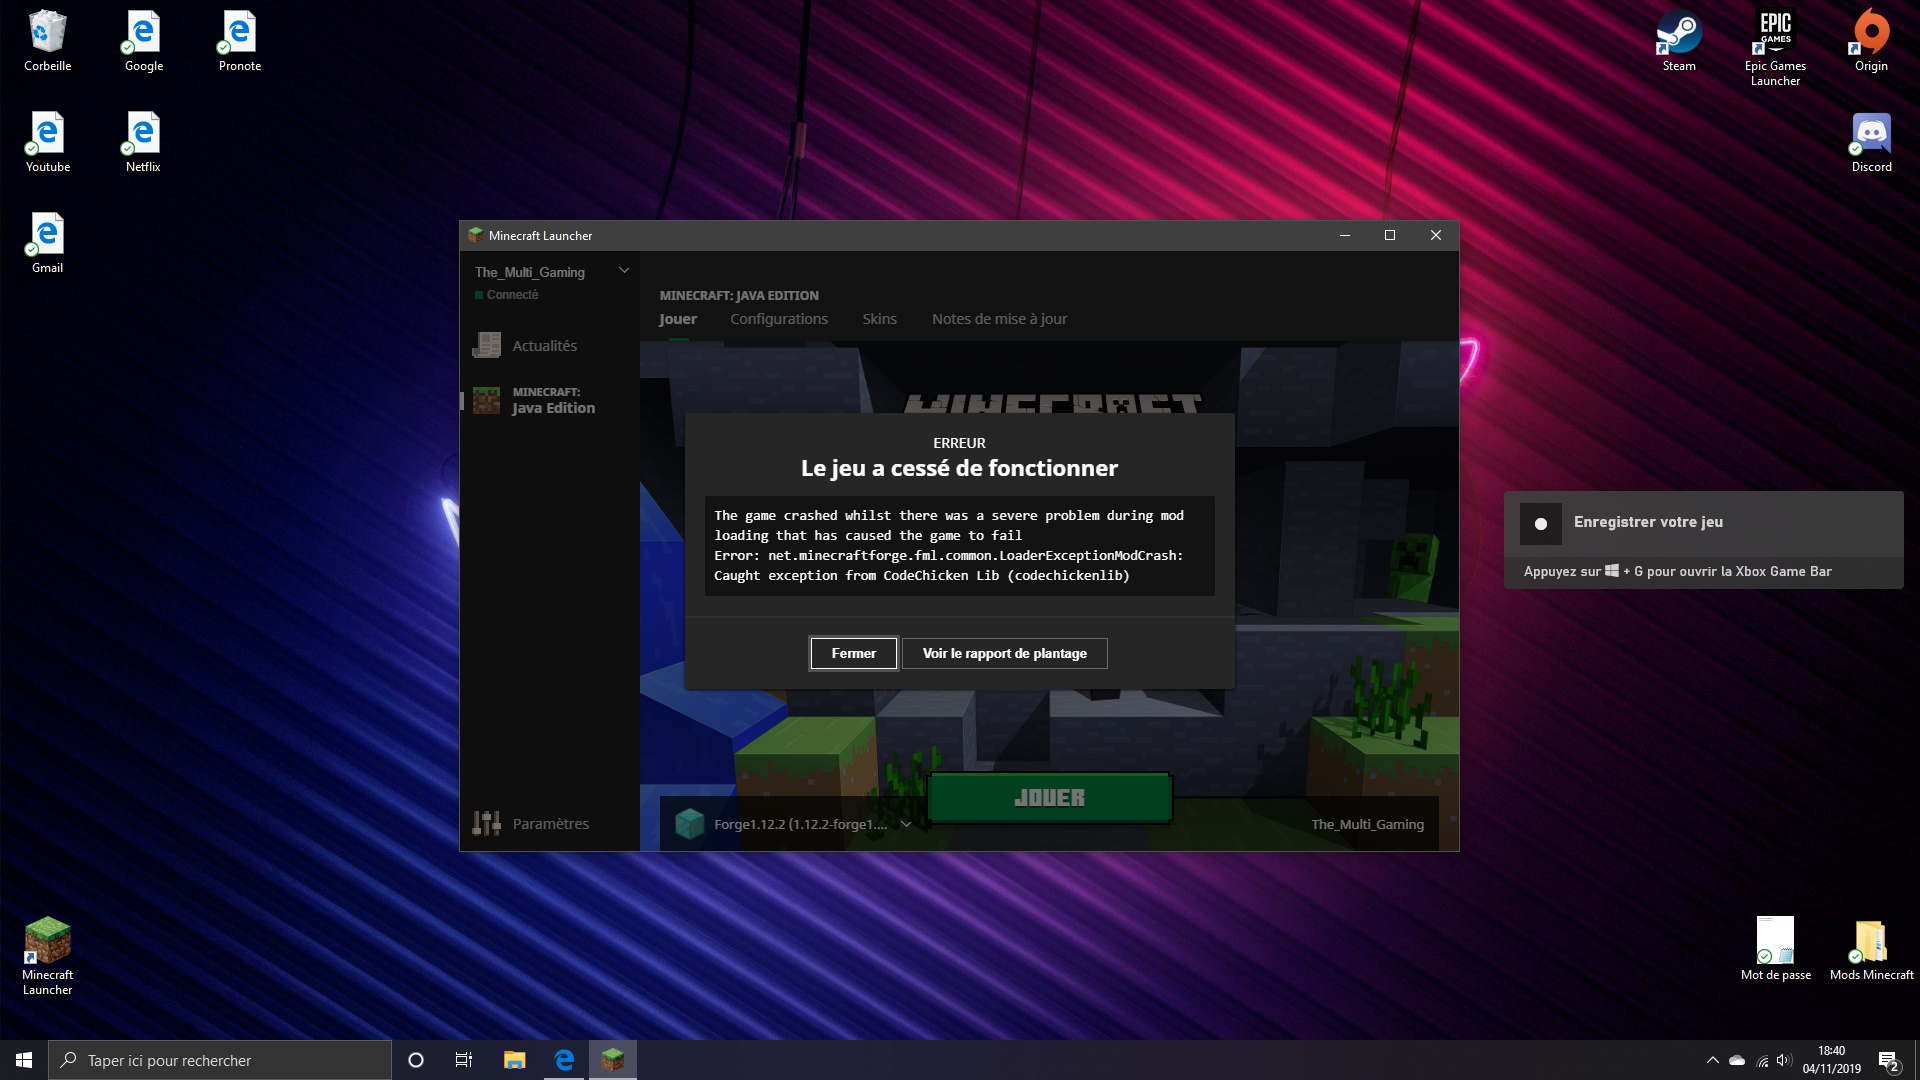1920x1080 pixels.
Task: Minimize the Minecraft Launcher window
Action: click(x=1345, y=236)
